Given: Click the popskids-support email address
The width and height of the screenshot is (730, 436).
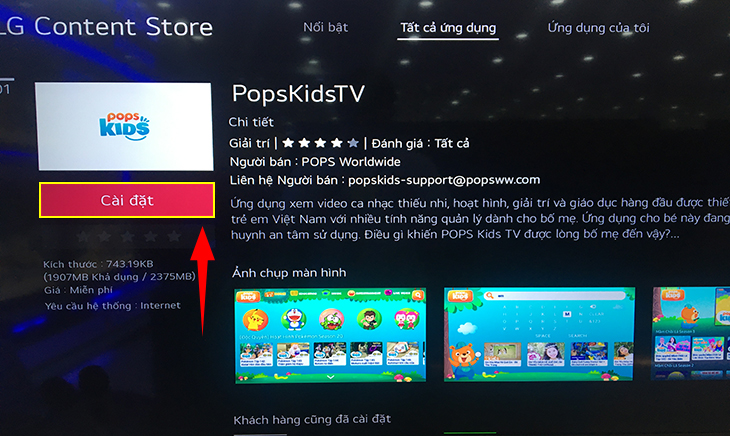Looking at the screenshot, I should point(444,180).
